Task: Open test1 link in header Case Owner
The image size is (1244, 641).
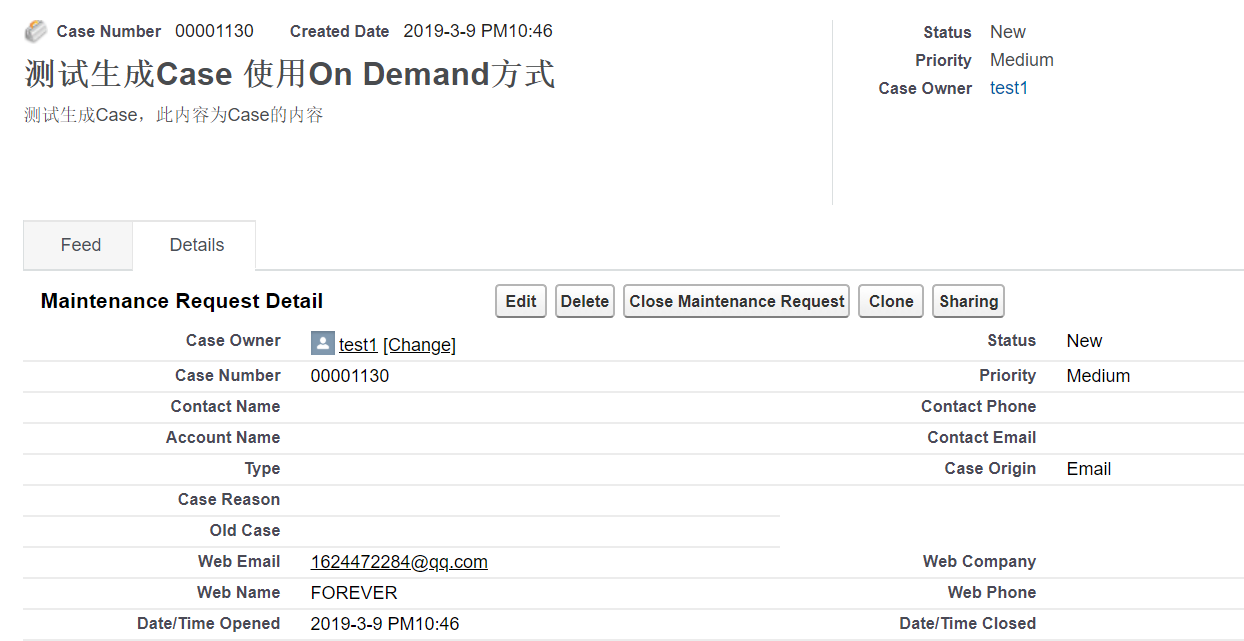Action: [x=1009, y=88]
